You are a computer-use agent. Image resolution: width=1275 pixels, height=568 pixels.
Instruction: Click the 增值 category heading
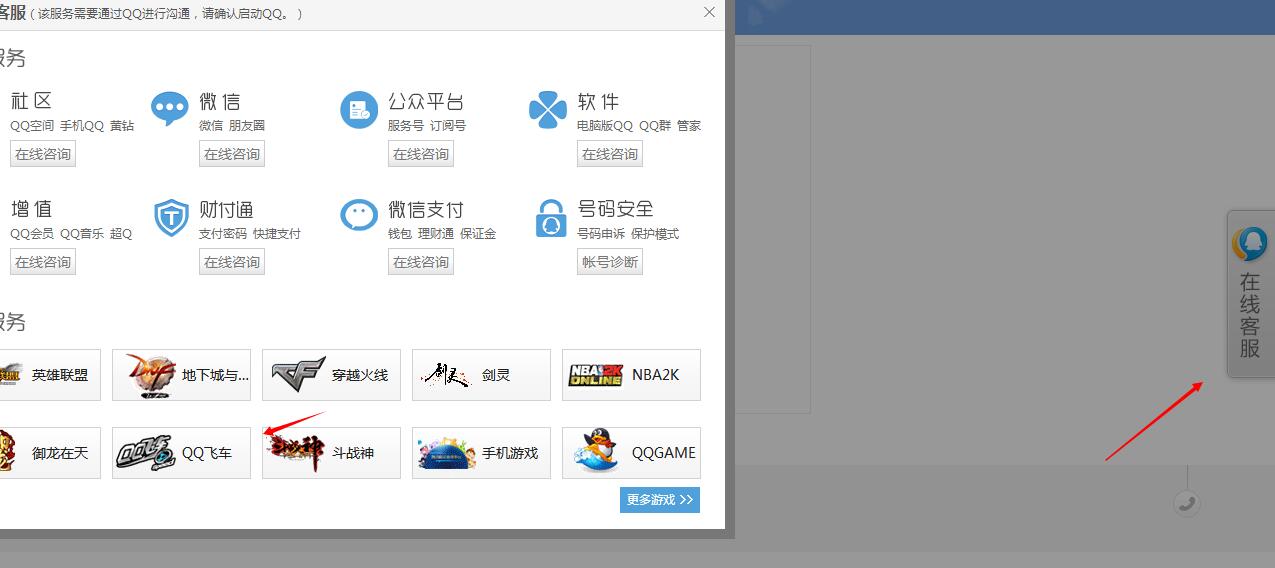31,209
